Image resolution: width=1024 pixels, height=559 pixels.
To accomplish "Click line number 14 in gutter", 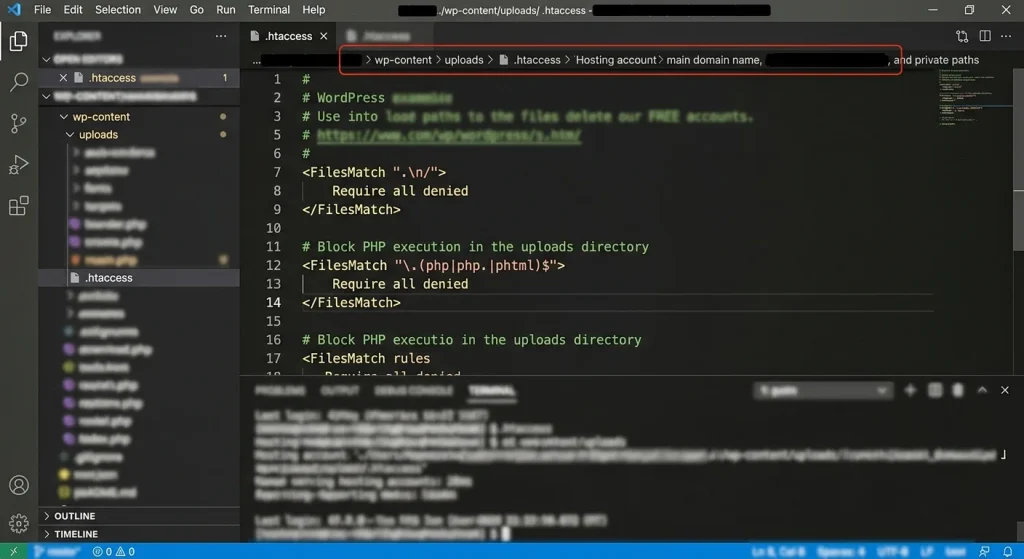I will coord(273,303).
